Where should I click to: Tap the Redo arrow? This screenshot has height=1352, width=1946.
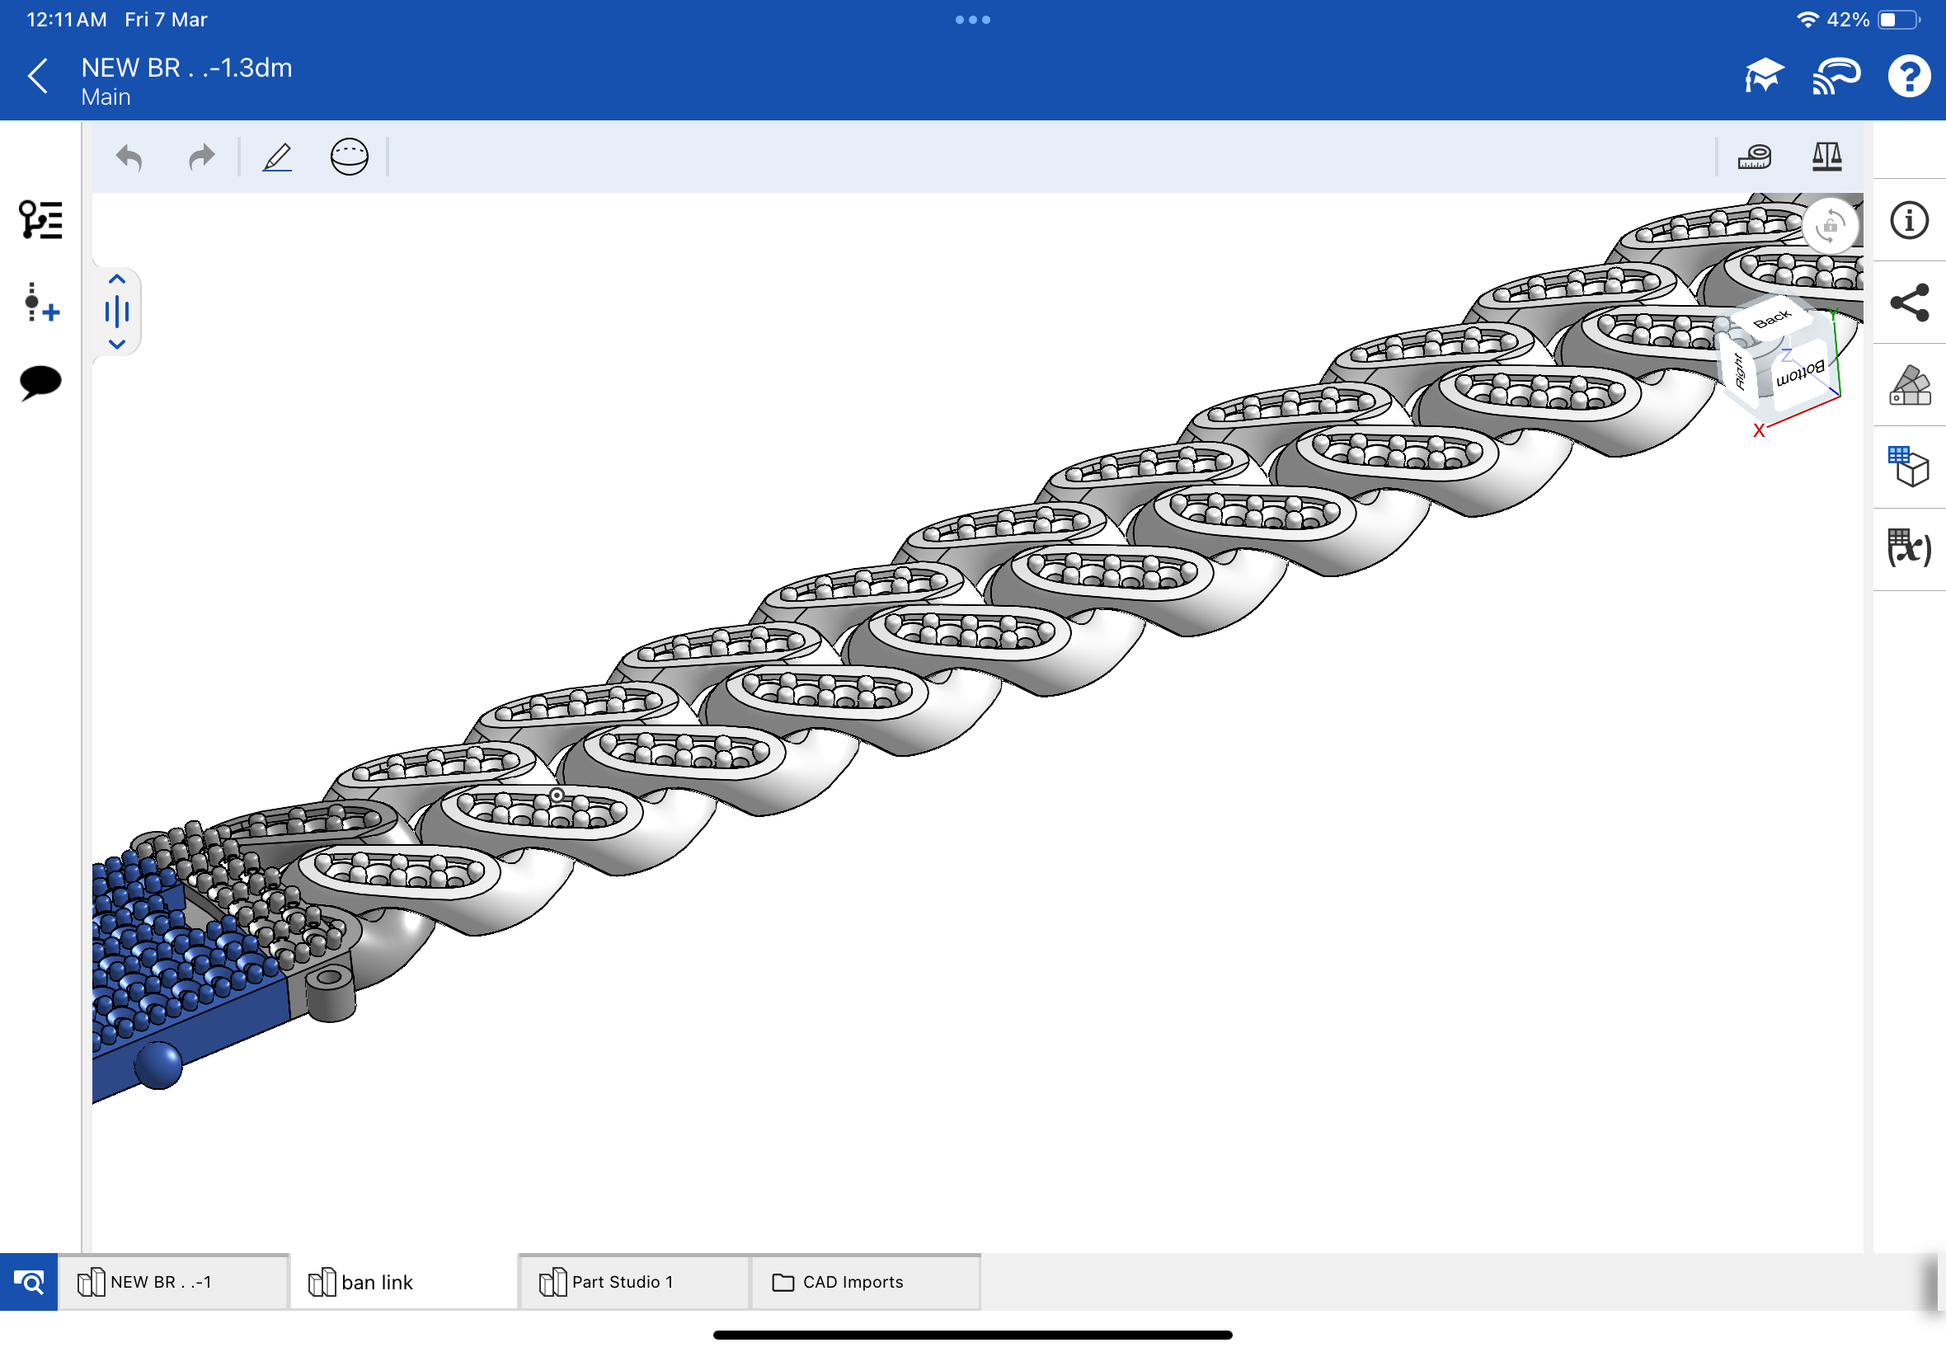(202, 157)
